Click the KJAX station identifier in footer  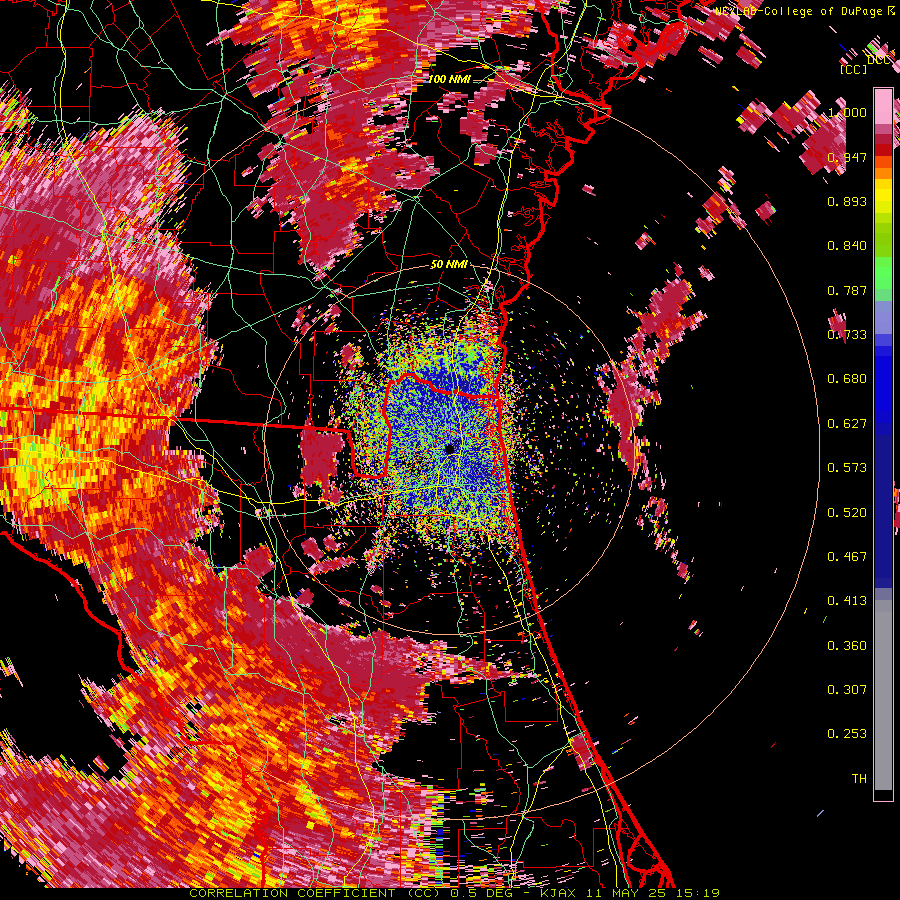coord(559,893)
